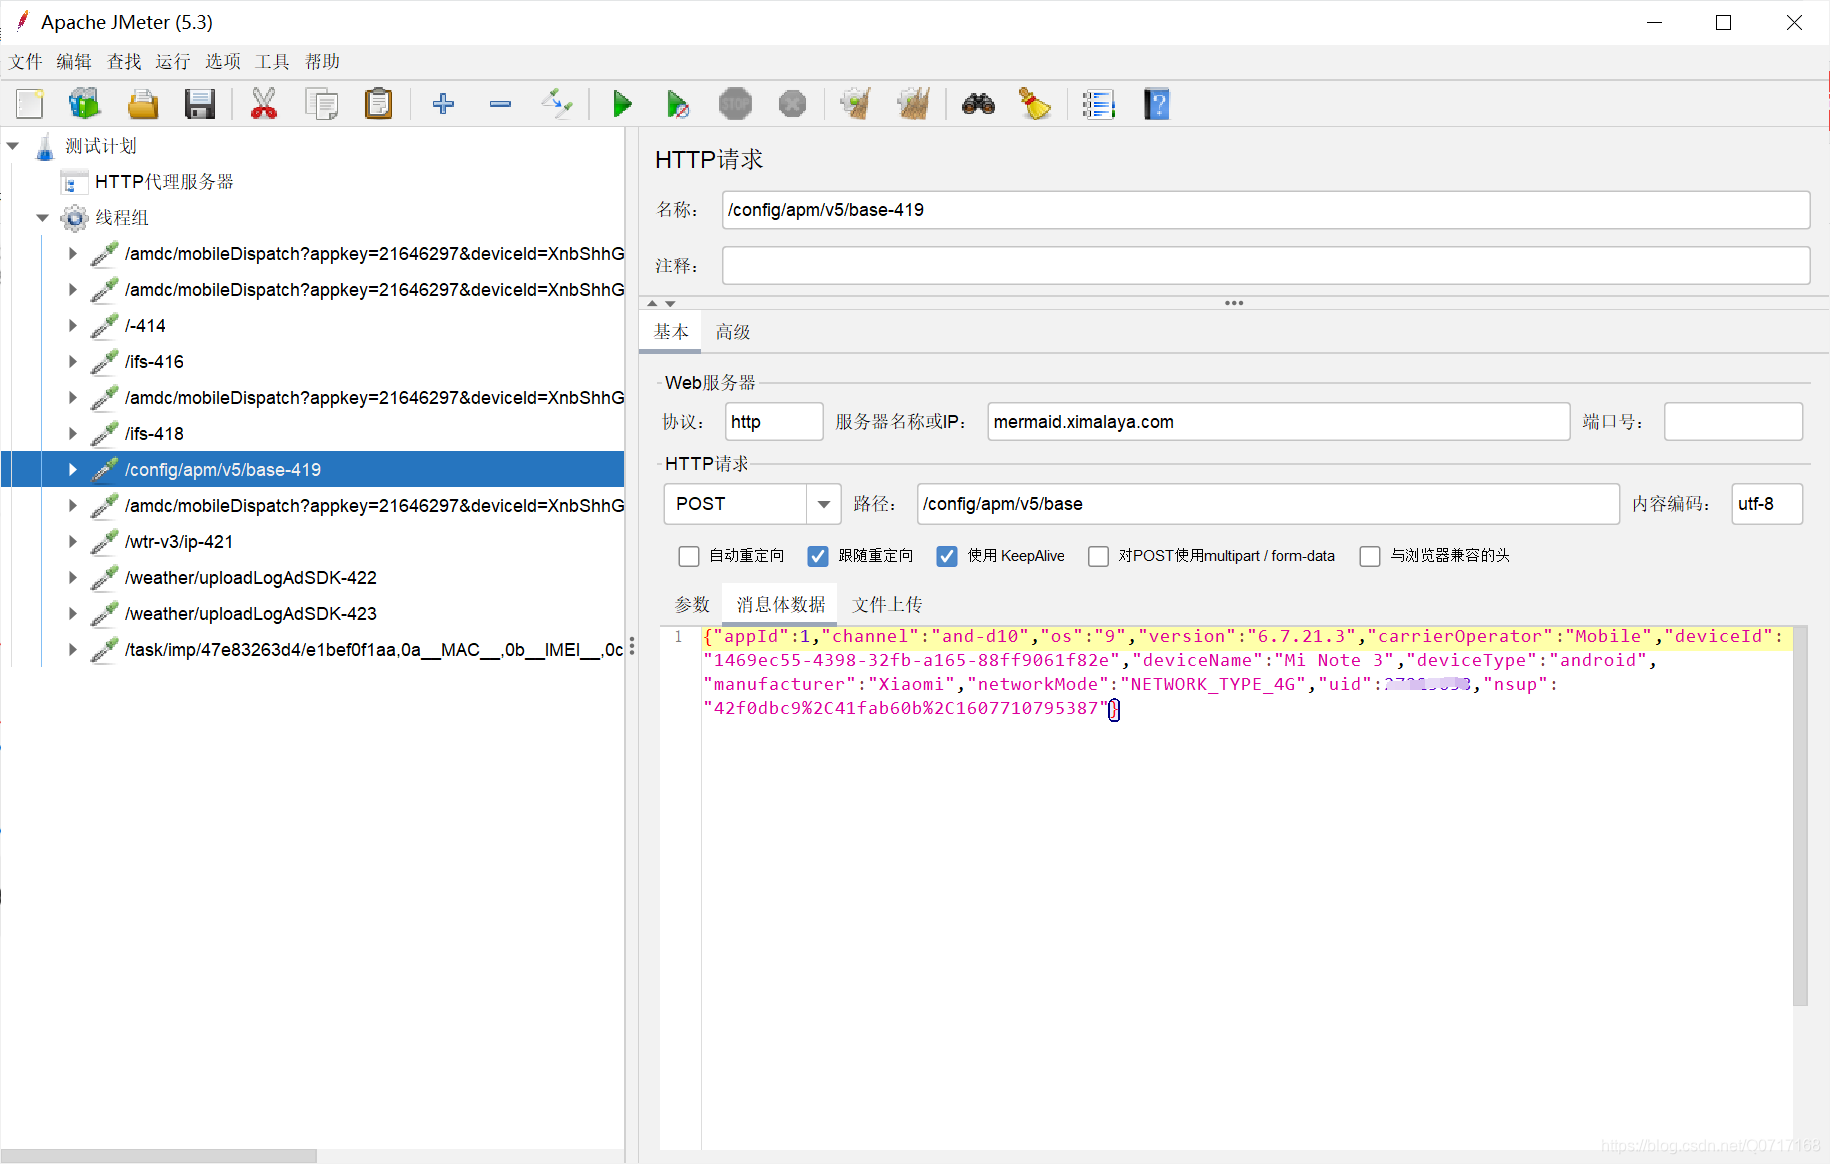Expand the /wtr-v3/ip-421 node
Screen dimensions: 1830x1164
click(72, 542)
